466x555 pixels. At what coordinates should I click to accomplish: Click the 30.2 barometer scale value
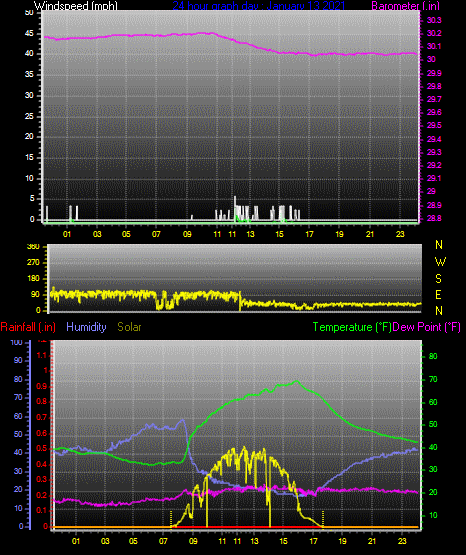tap(434, 33)
